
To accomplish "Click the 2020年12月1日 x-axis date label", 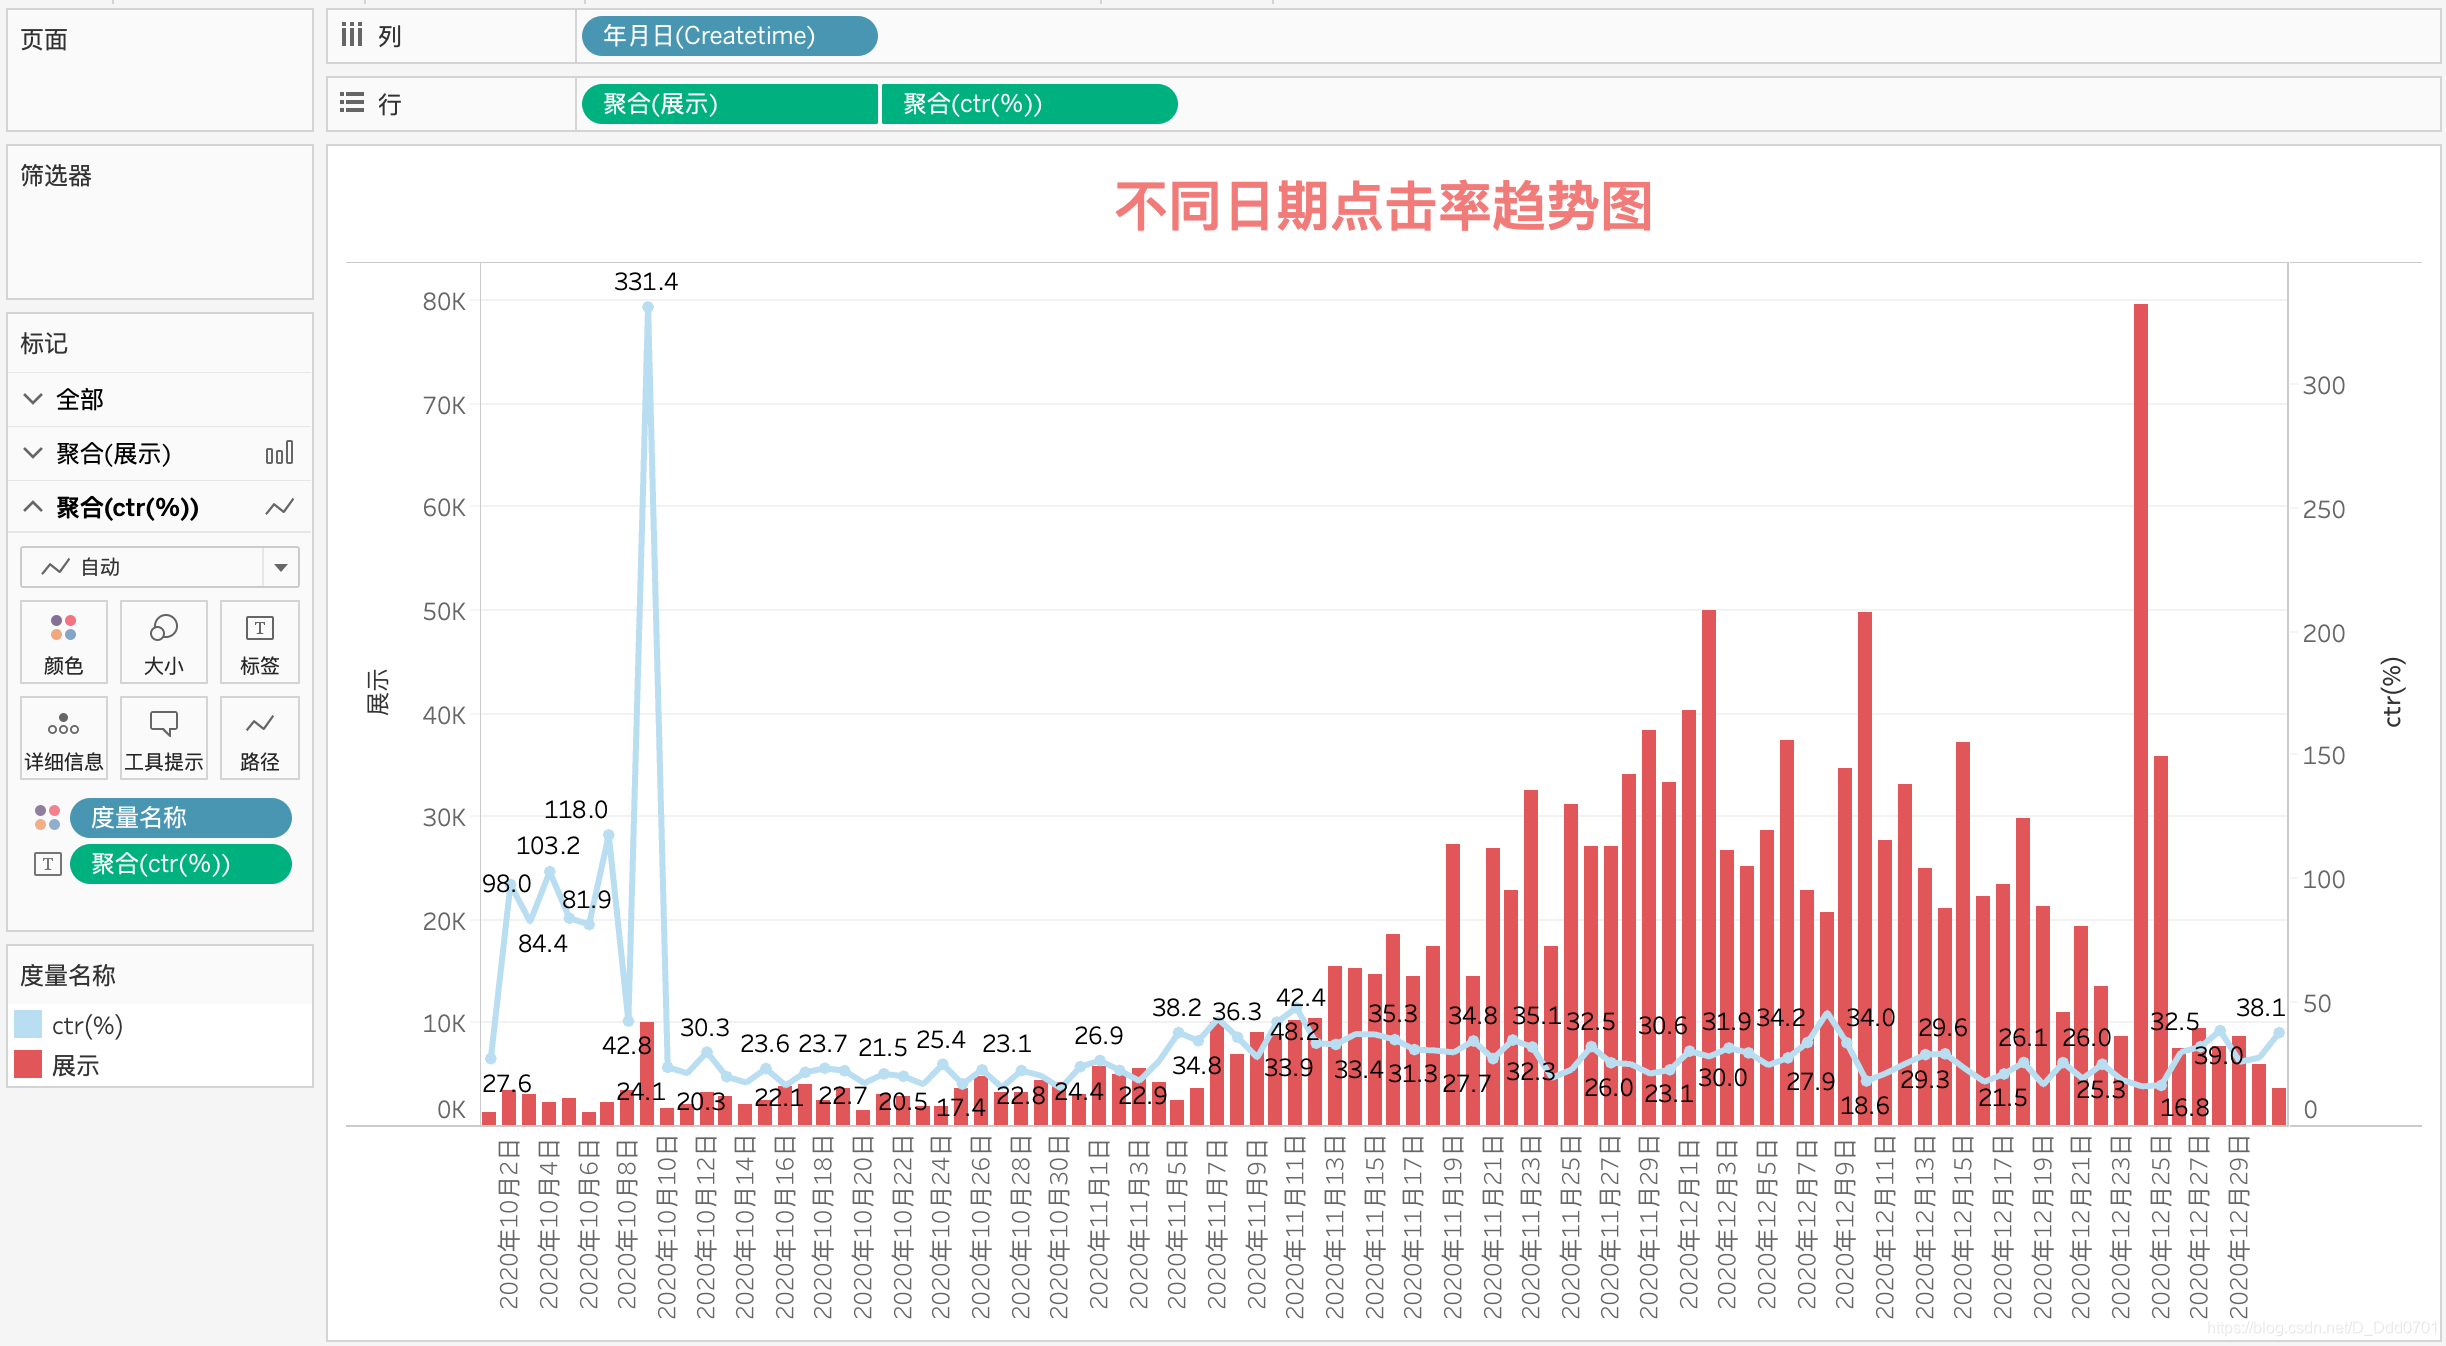I will [1688, 1223].
